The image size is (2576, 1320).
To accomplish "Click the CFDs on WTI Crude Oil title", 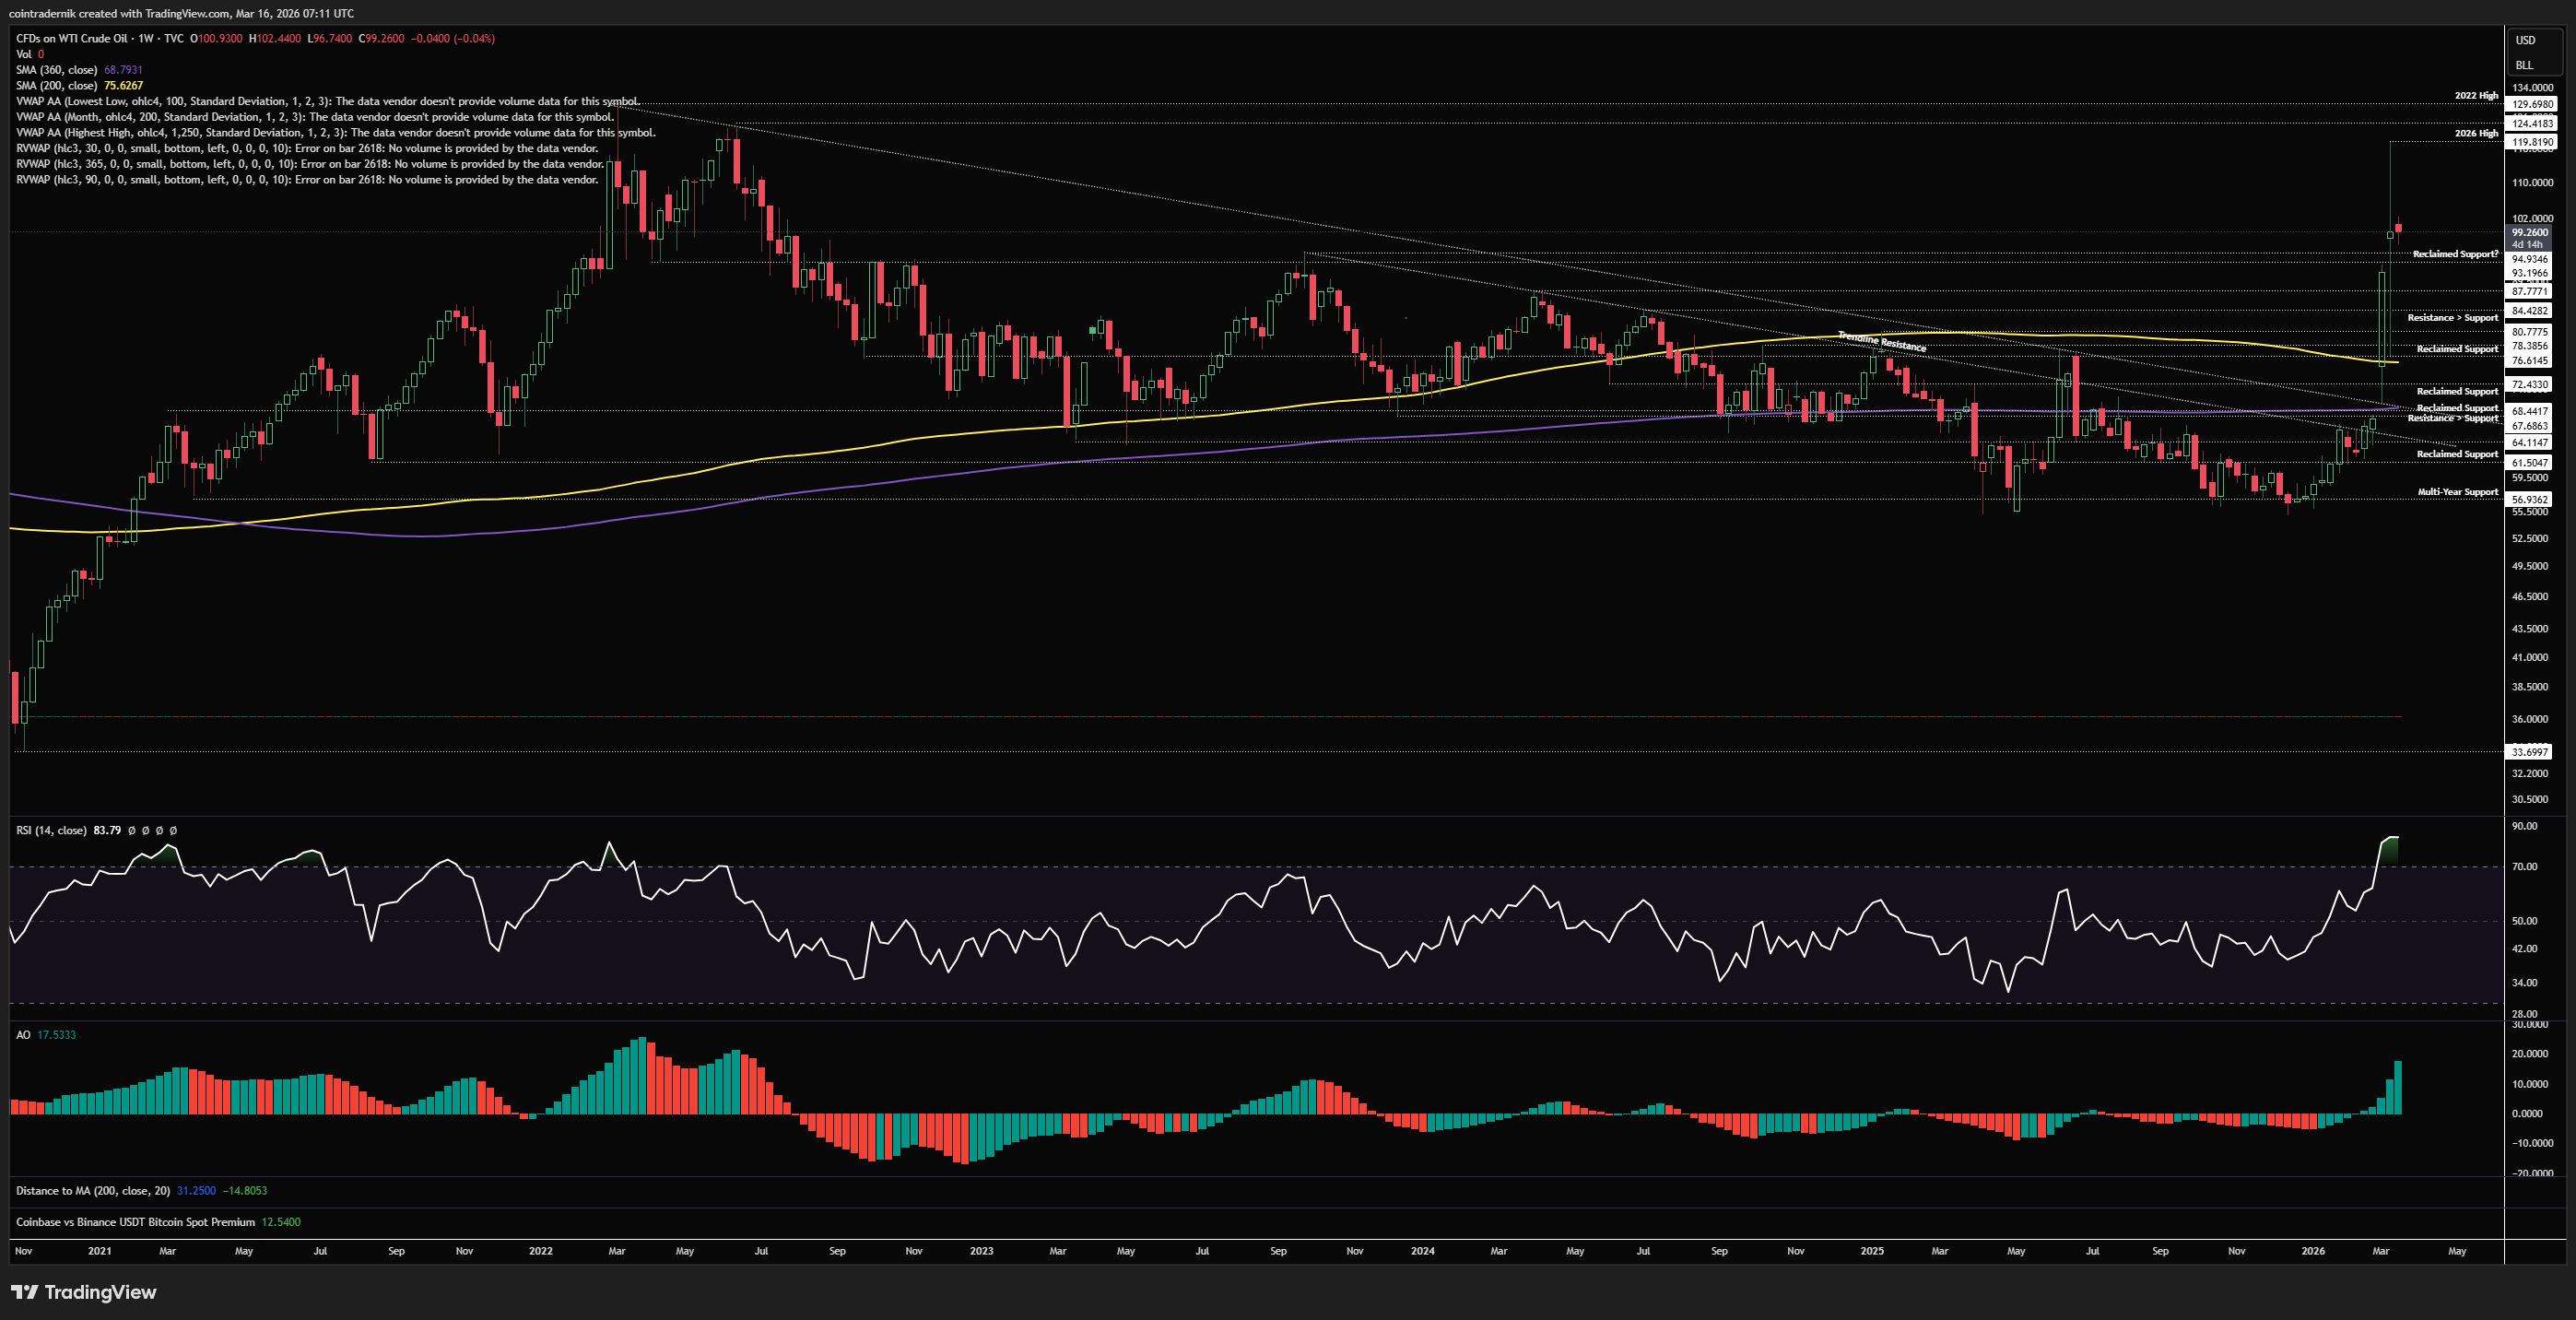I will (72, 38).
